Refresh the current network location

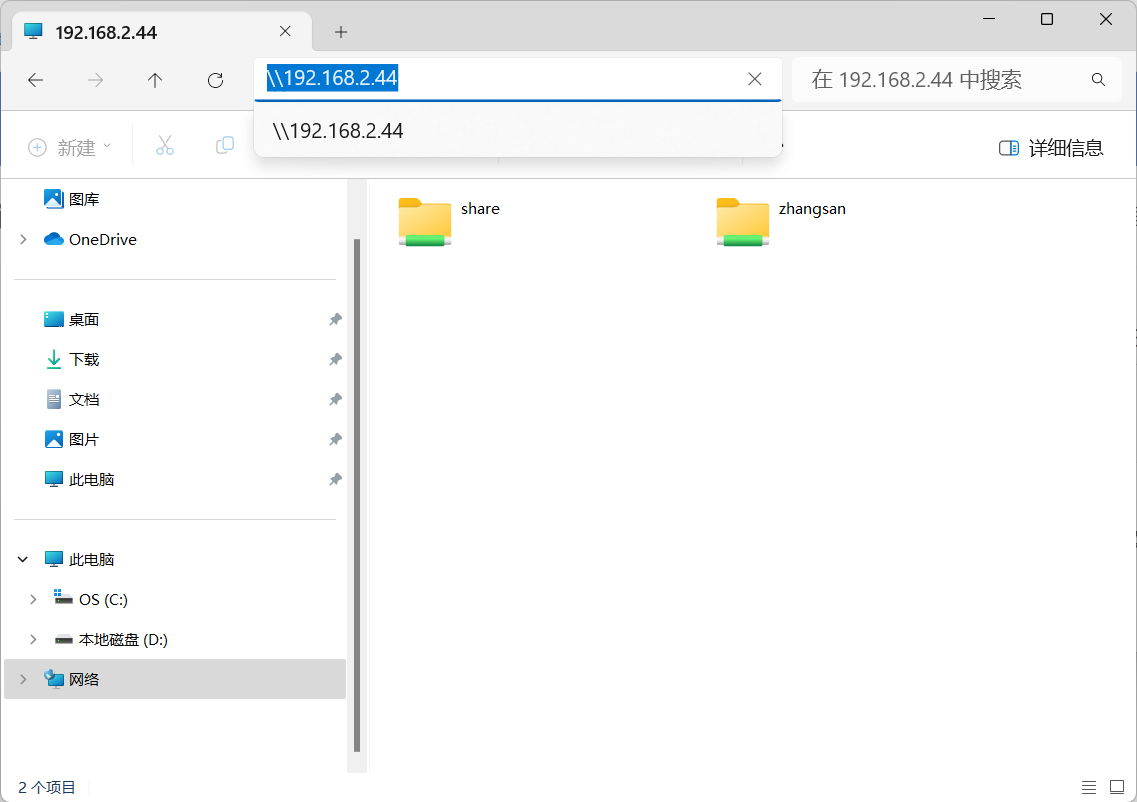pyautogui.click(x=215, y=80)
